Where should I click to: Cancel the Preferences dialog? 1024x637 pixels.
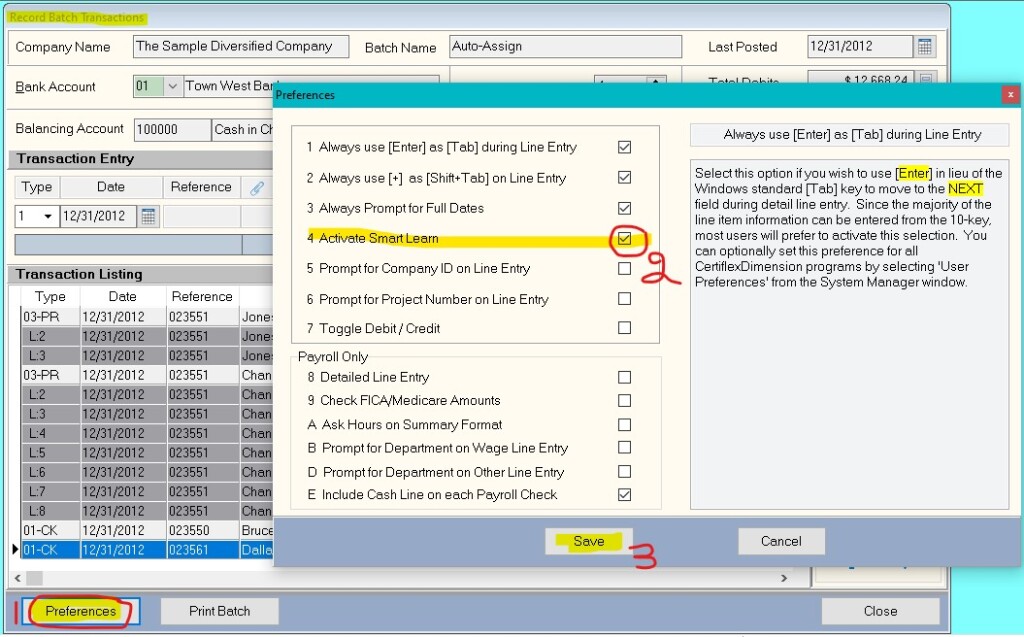point(781,540)
